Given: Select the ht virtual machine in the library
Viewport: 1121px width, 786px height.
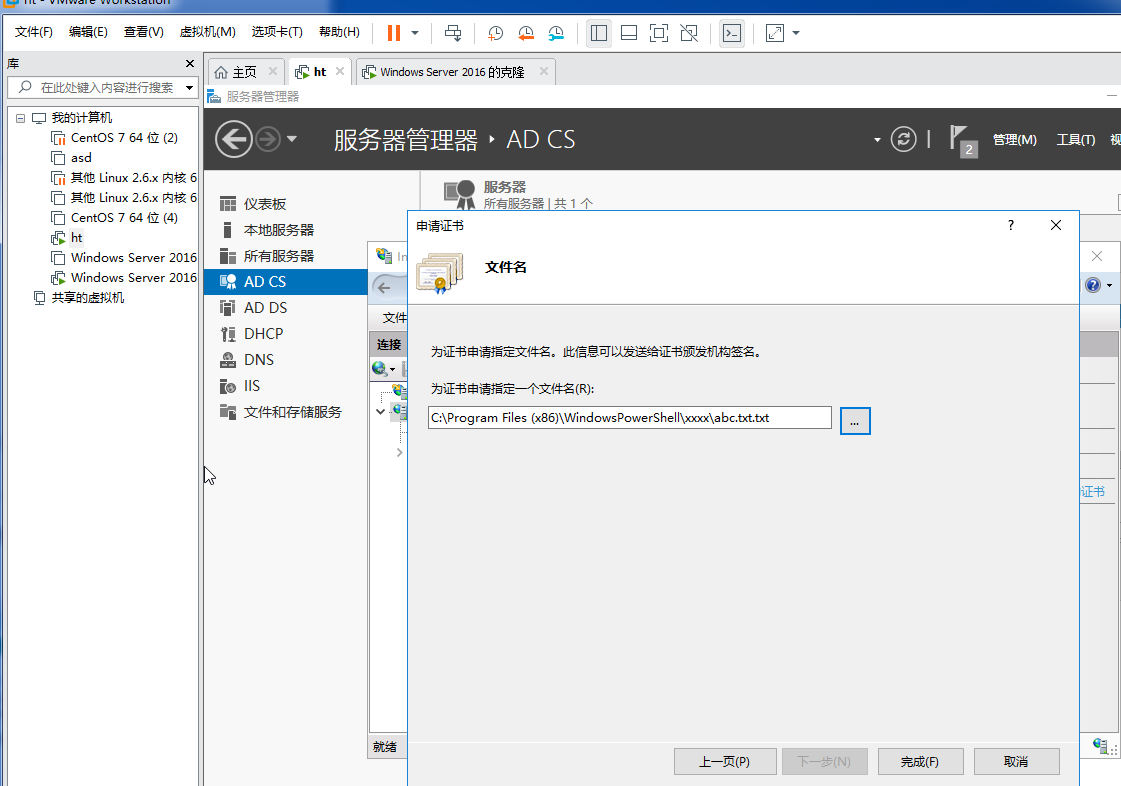Looking at the screenshot, I should (76, 237).
